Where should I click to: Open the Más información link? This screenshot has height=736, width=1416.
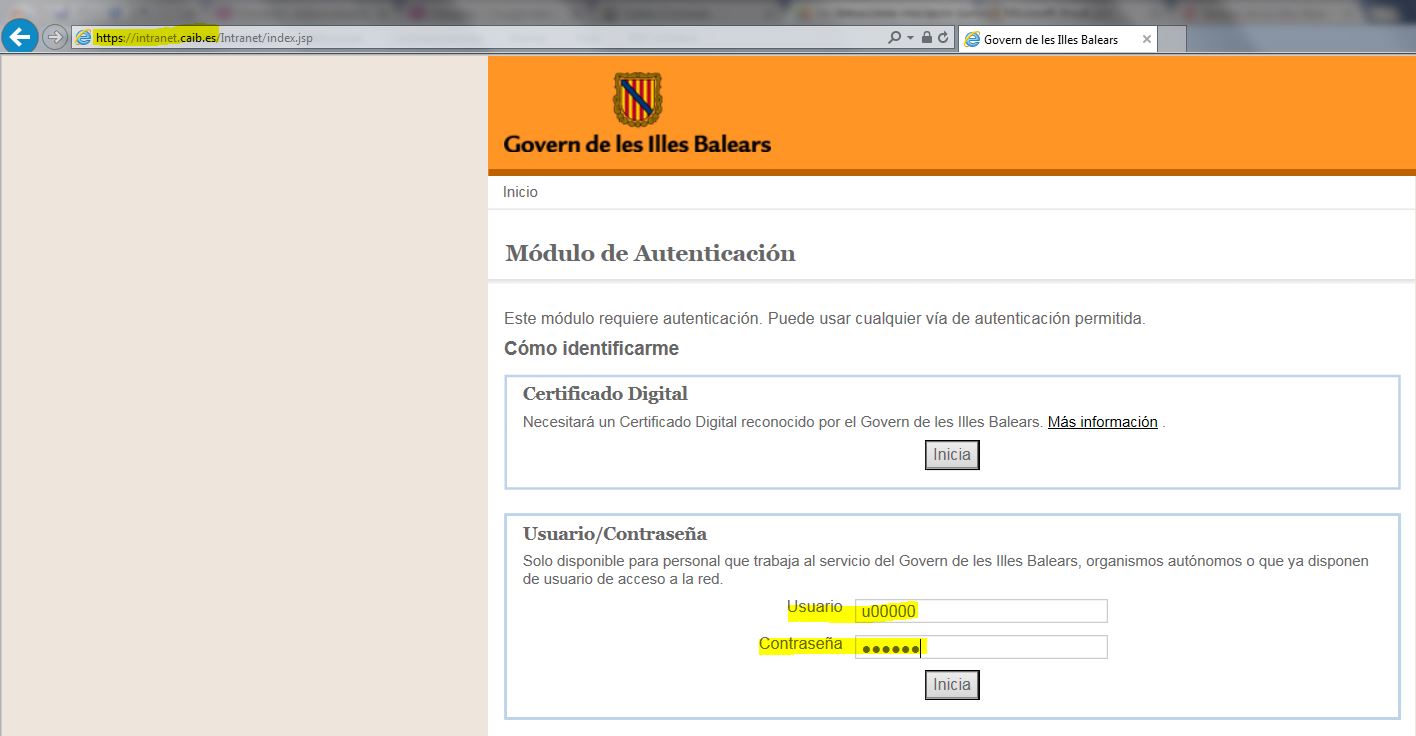[1102, 422]
